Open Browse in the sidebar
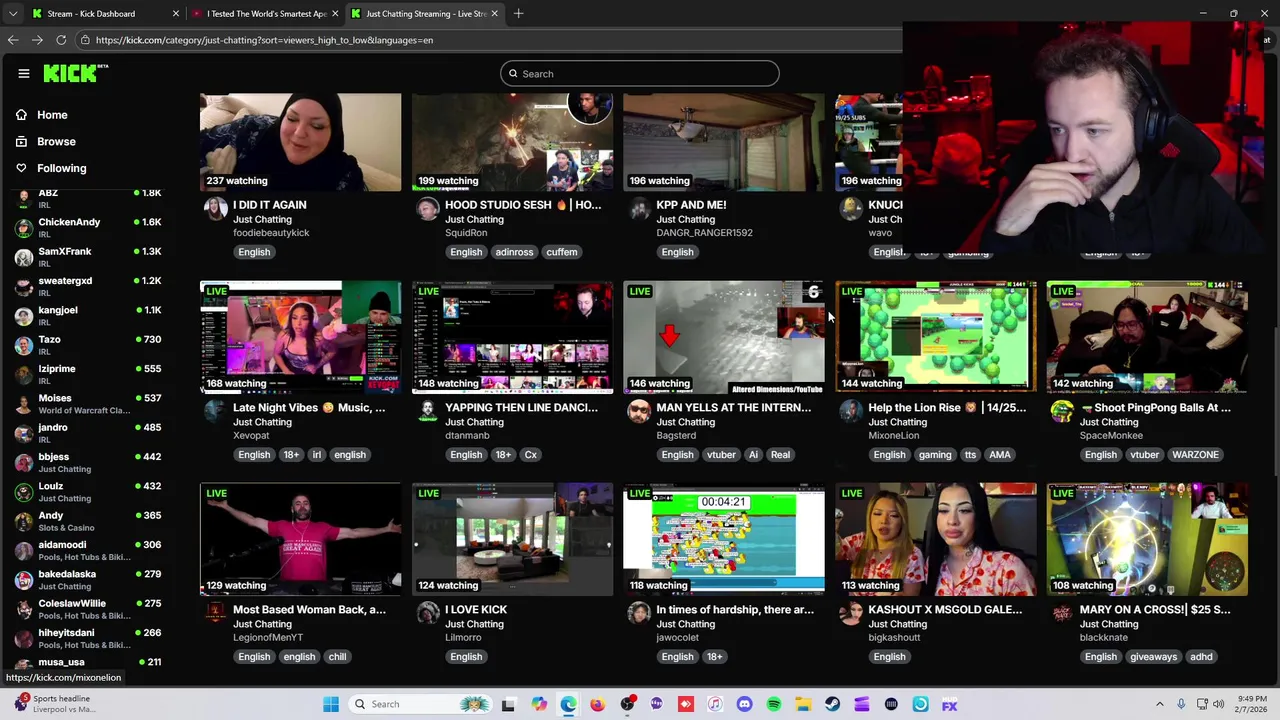This screenshot has height=720, width=1280. [x=56, y=142]
